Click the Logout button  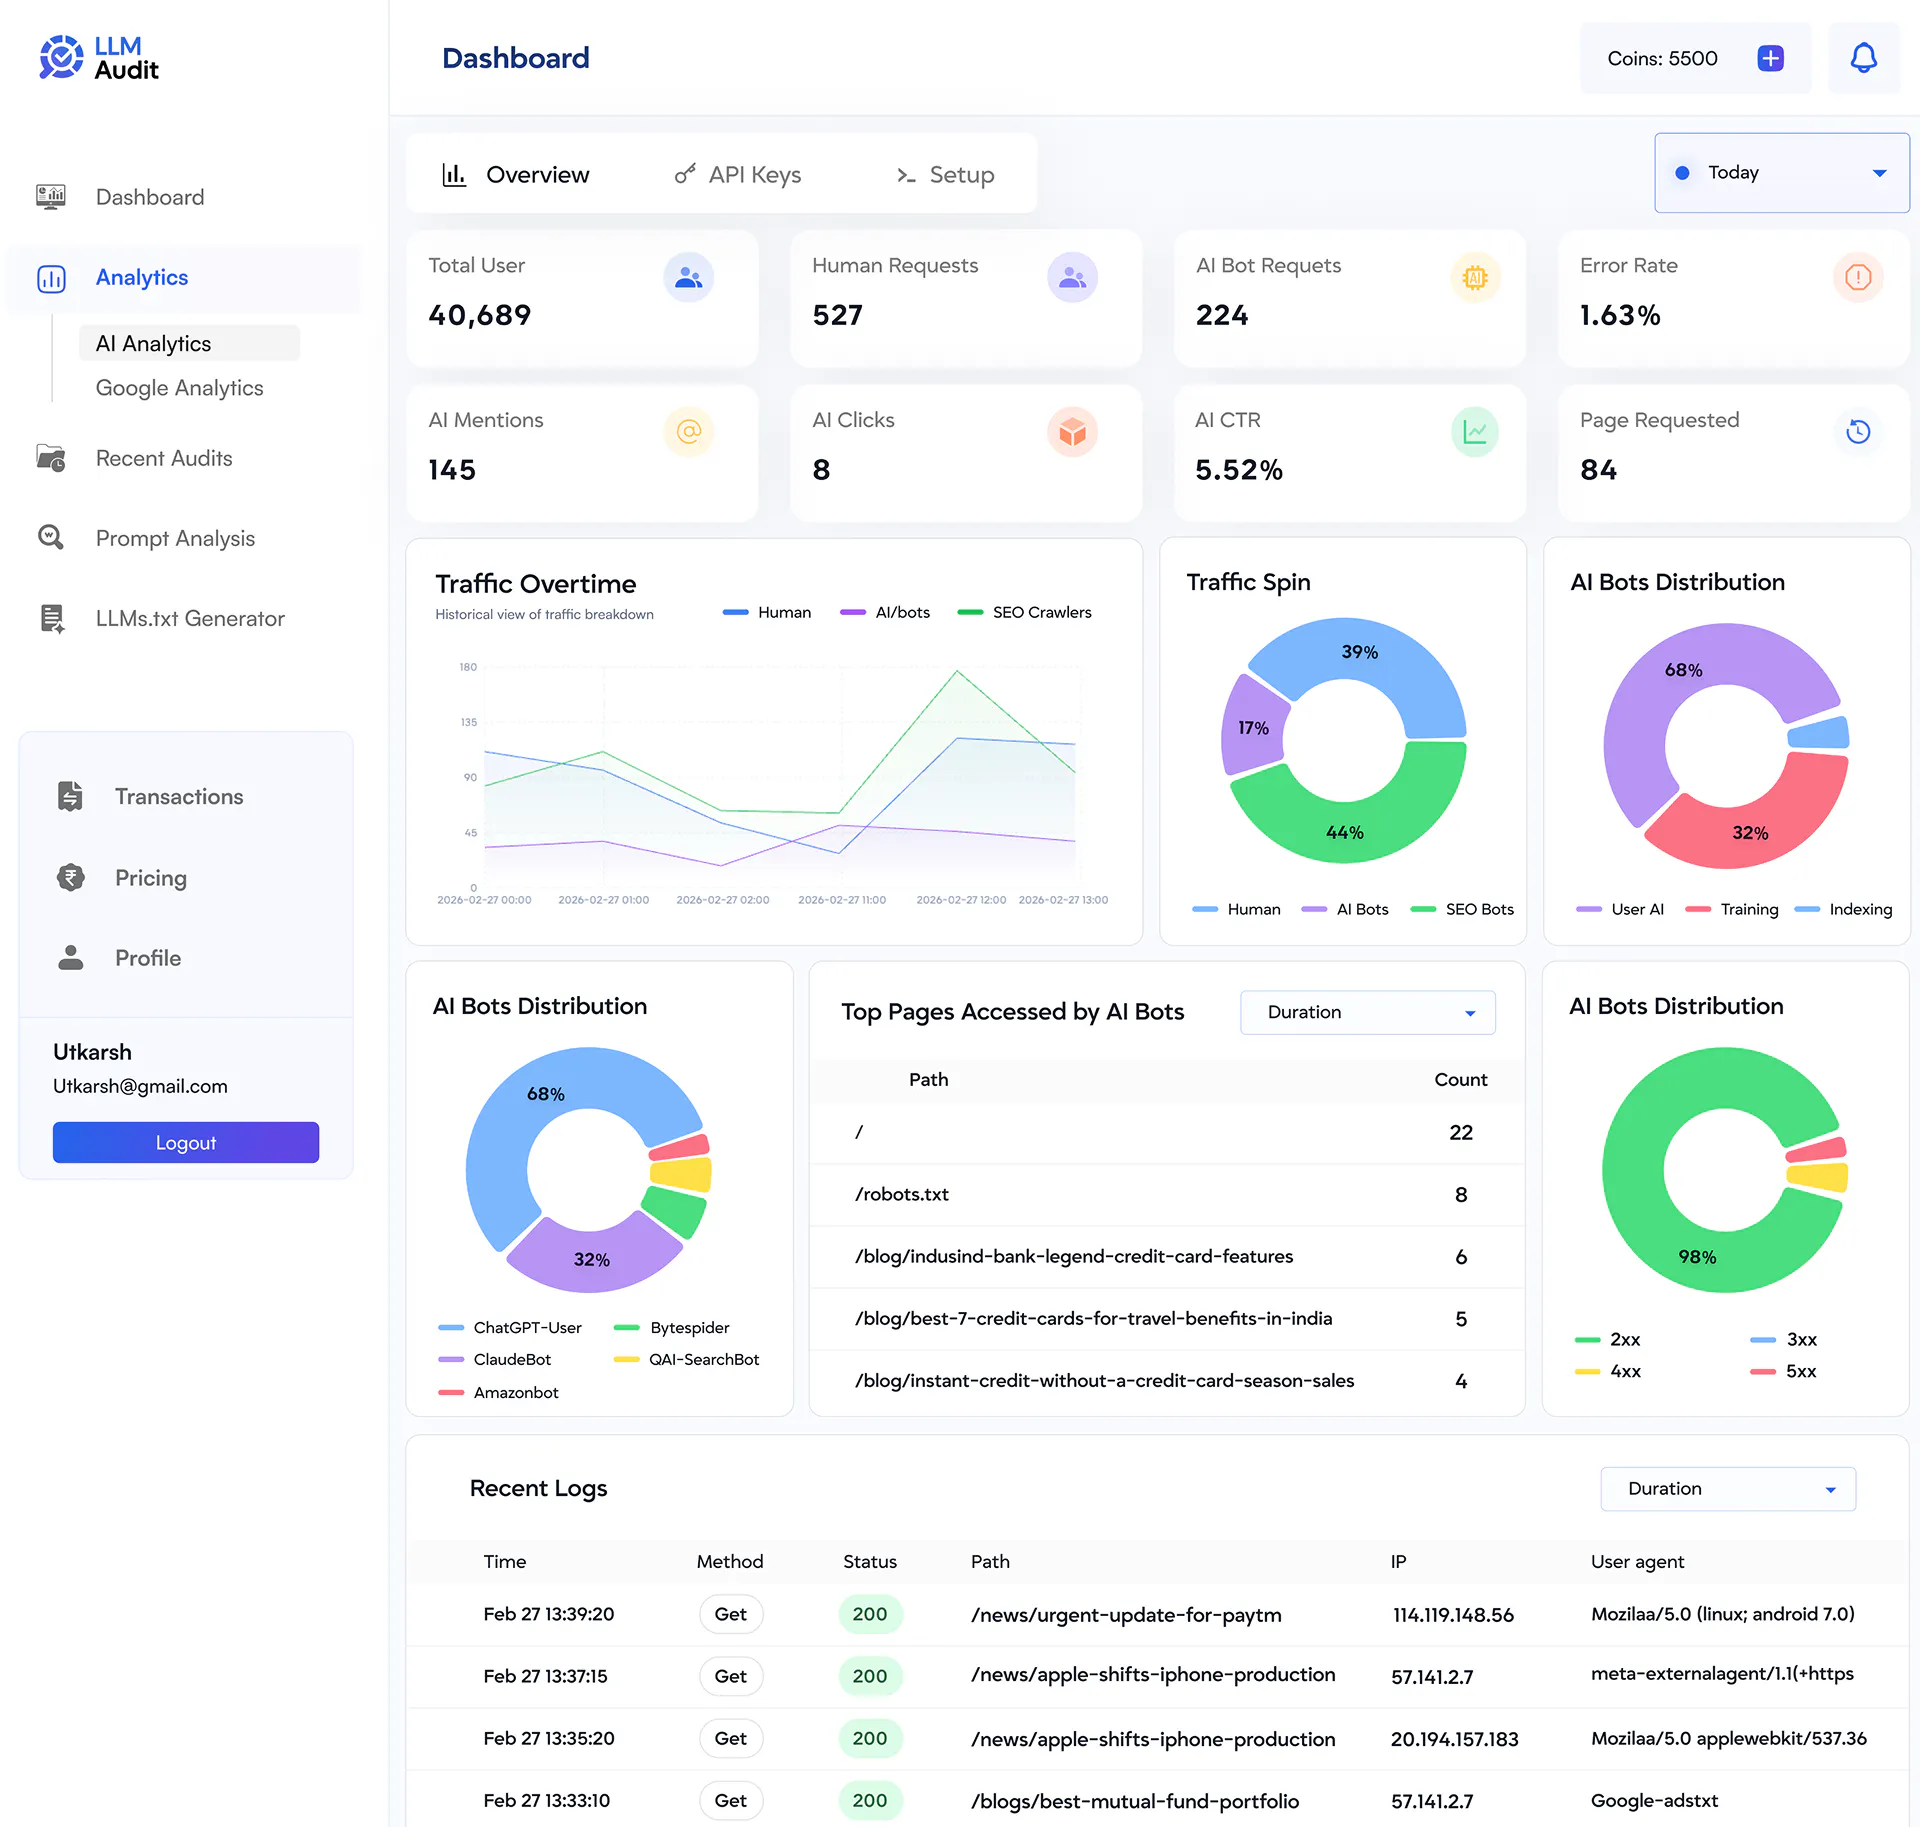pos(186,1142)
